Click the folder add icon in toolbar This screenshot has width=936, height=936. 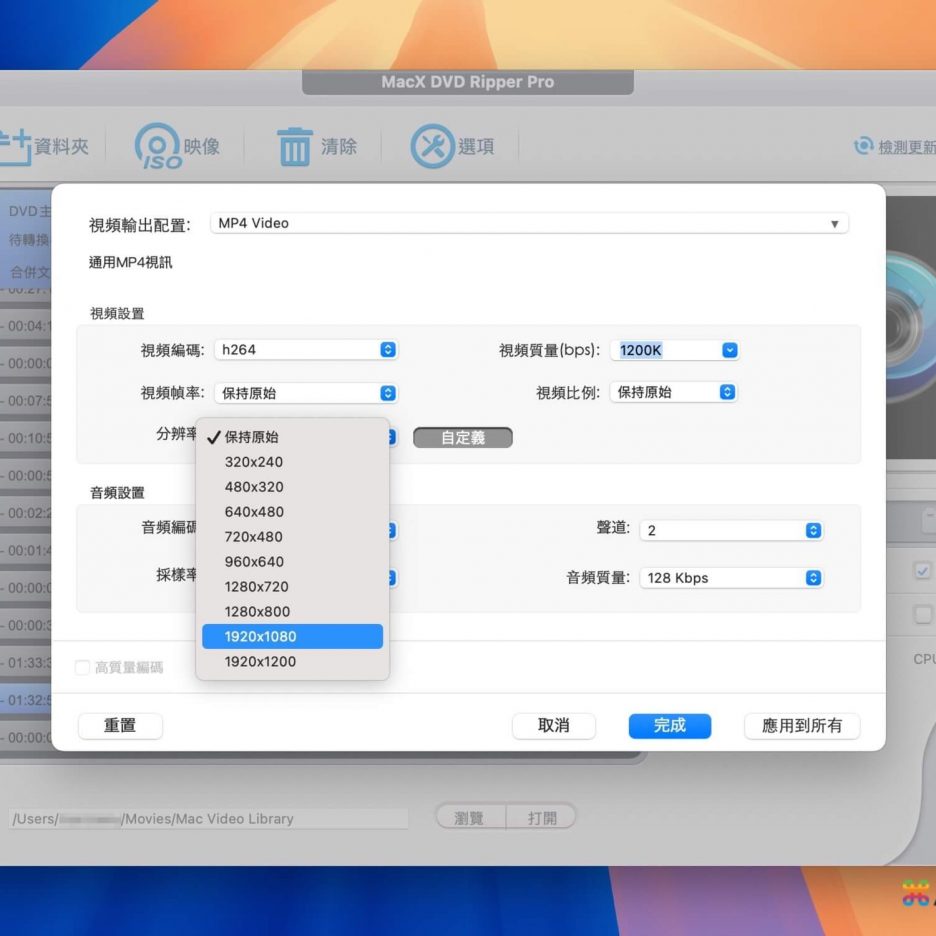(x=14, y=147)
